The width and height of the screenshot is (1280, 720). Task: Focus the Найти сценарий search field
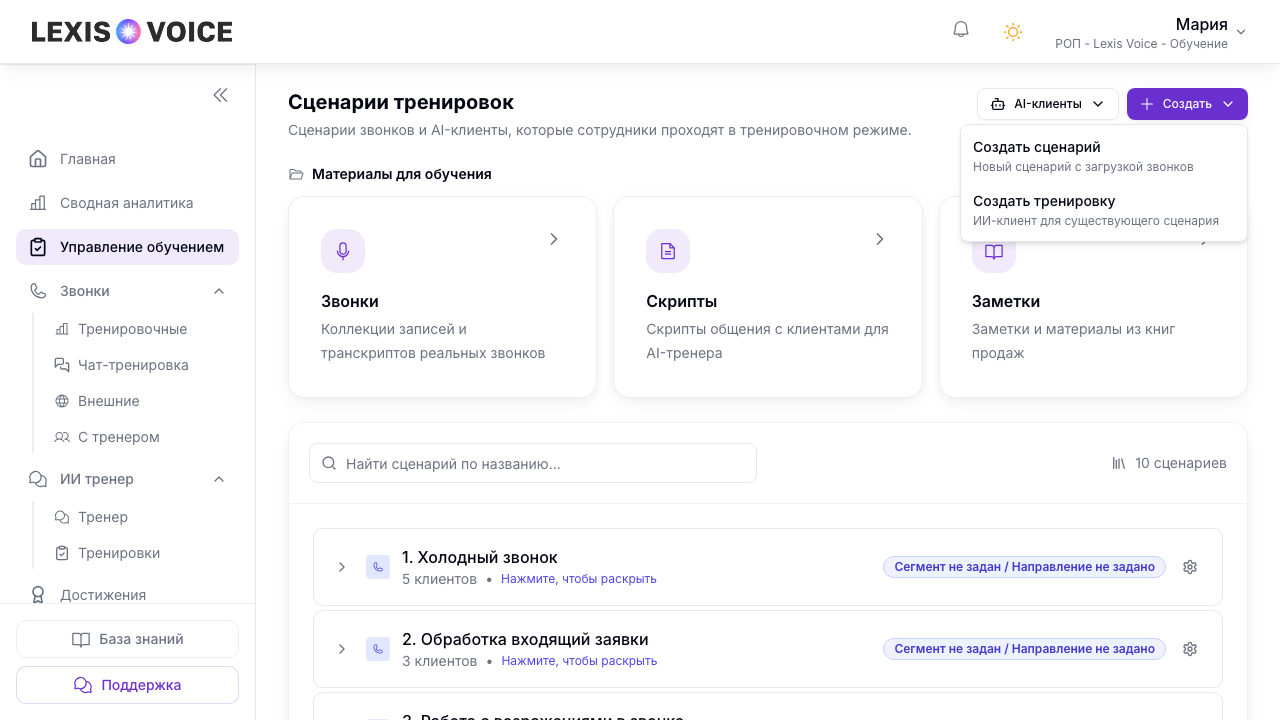533,463
